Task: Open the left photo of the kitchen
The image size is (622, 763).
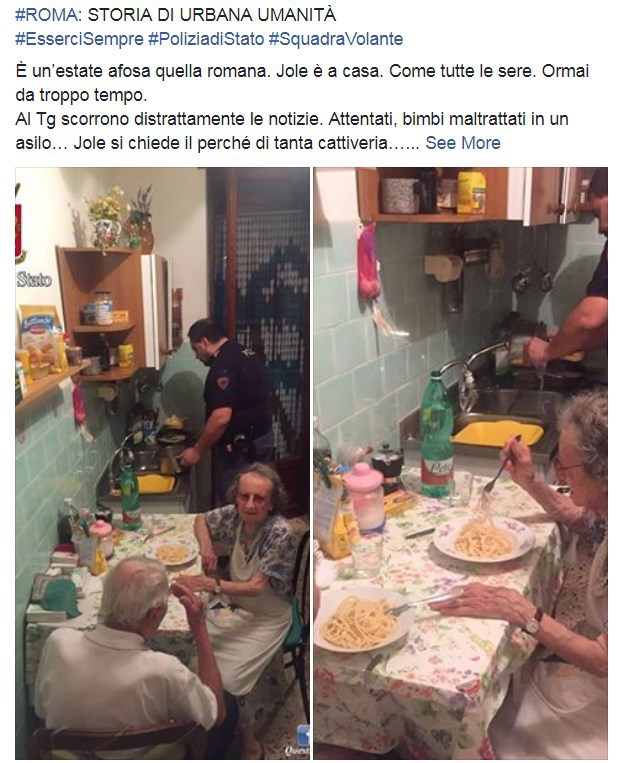Action: tap(162, 463)
